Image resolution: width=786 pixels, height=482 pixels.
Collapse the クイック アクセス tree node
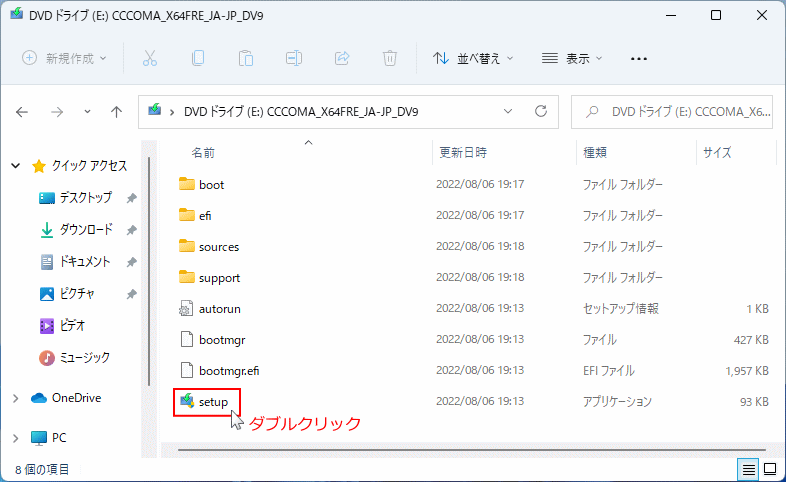click(16, 165)
